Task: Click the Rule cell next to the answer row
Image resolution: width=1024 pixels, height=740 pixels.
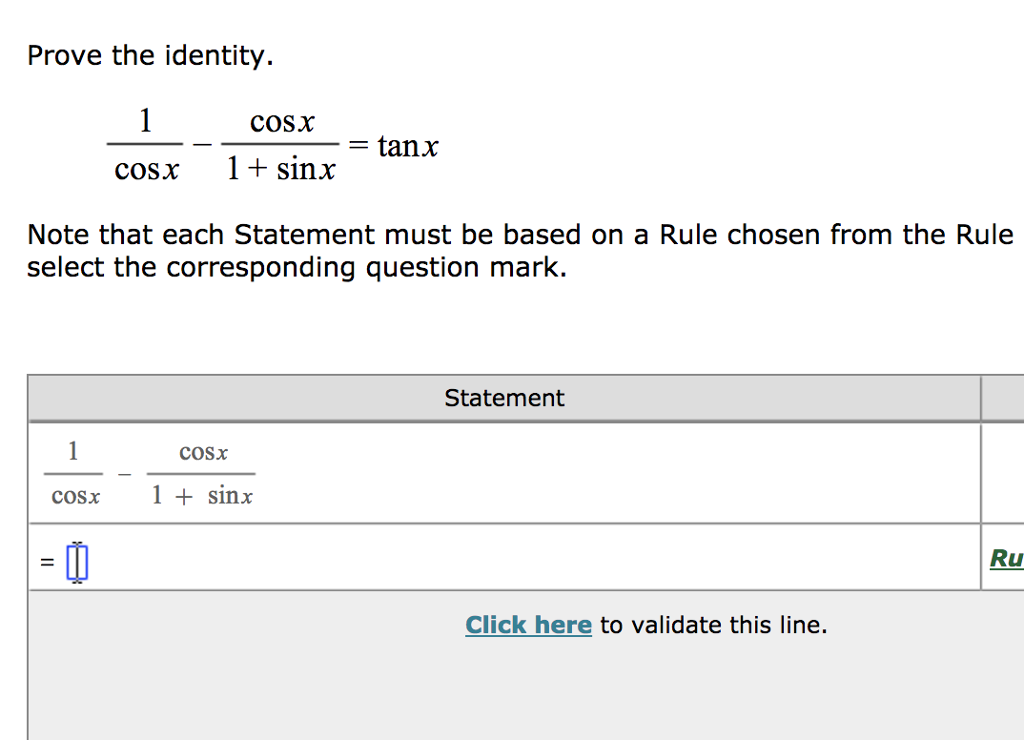Action: (x=1007, y=559)
